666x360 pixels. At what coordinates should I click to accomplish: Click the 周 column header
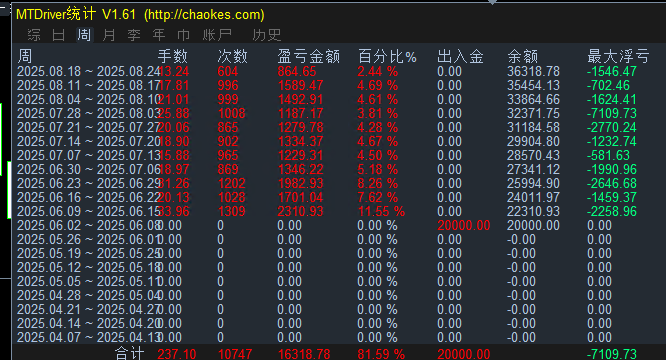[25, 56]
